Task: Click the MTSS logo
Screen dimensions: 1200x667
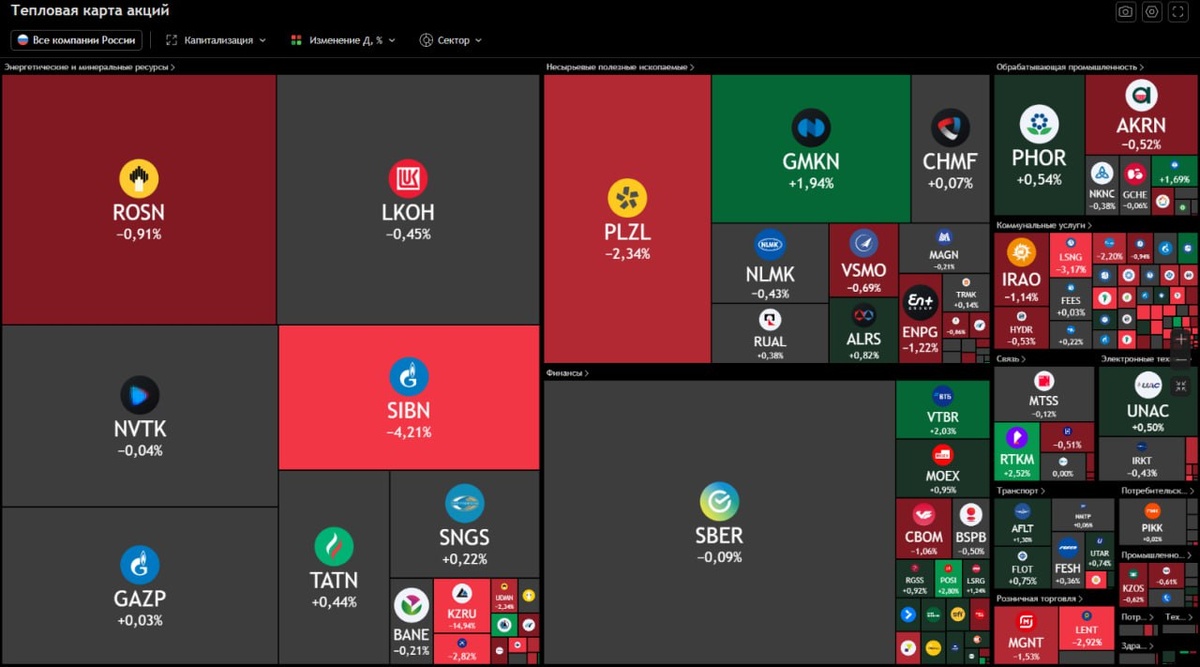Action: [1043, 381]
